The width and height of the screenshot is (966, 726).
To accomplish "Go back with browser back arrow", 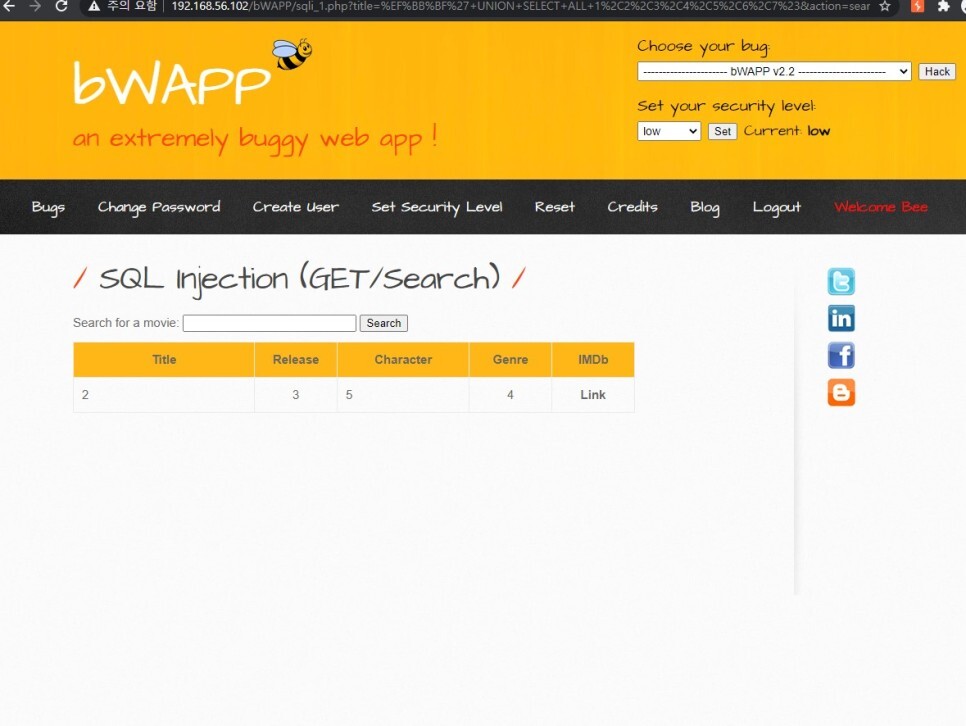I will [9, 7].
